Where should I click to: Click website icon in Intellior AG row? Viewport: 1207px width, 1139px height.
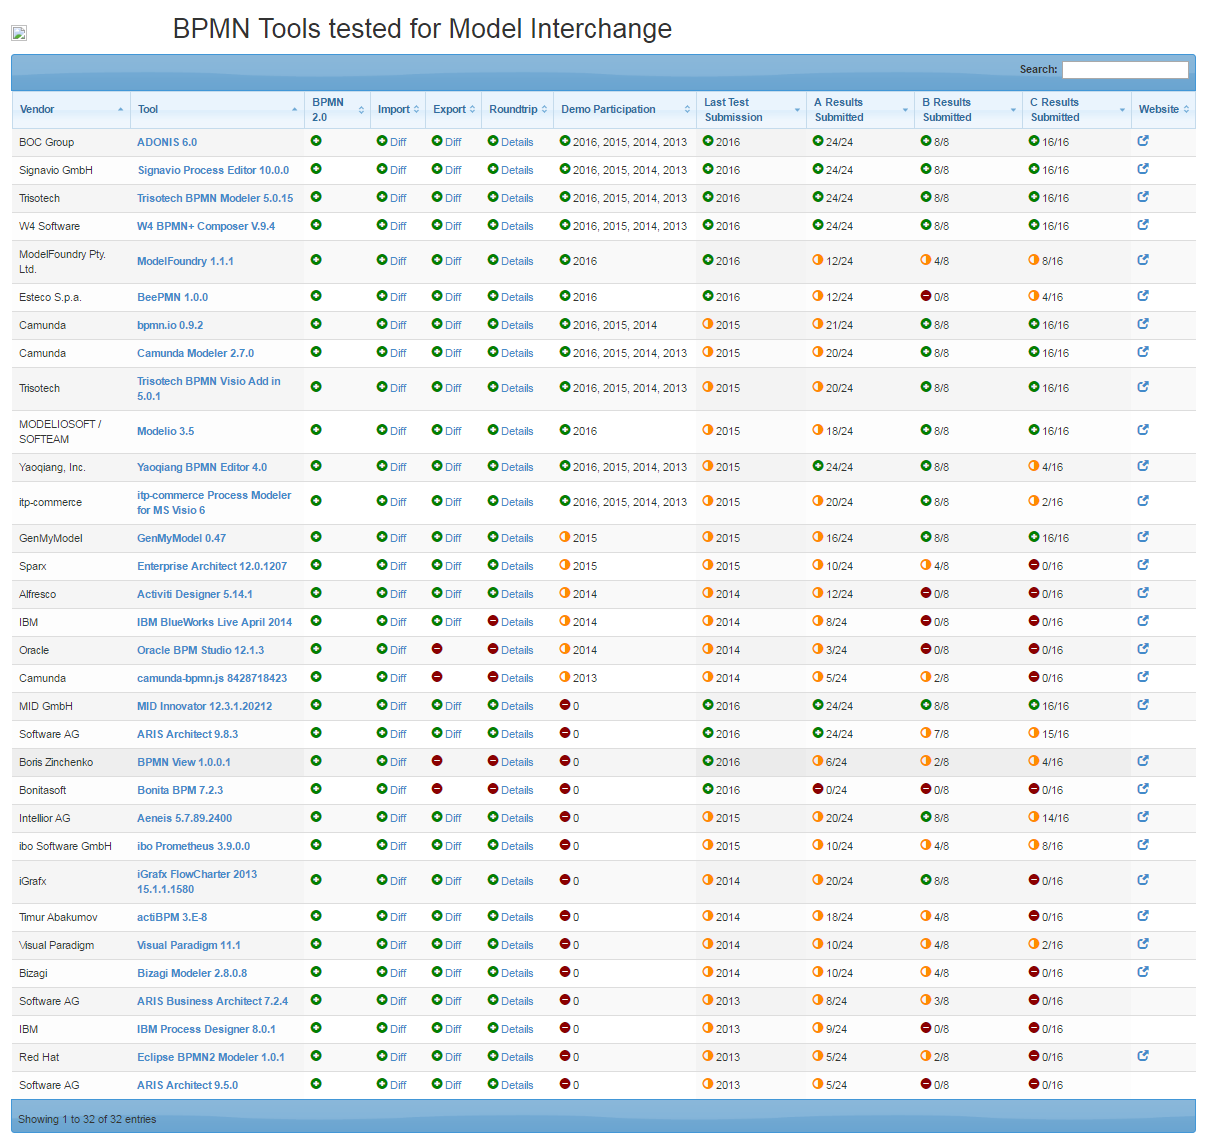click(1143, 817)
